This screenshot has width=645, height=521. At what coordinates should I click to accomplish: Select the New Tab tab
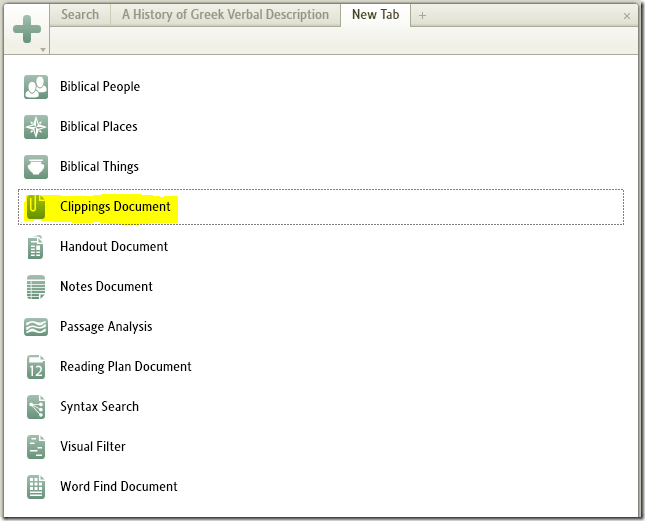[375, 15]
